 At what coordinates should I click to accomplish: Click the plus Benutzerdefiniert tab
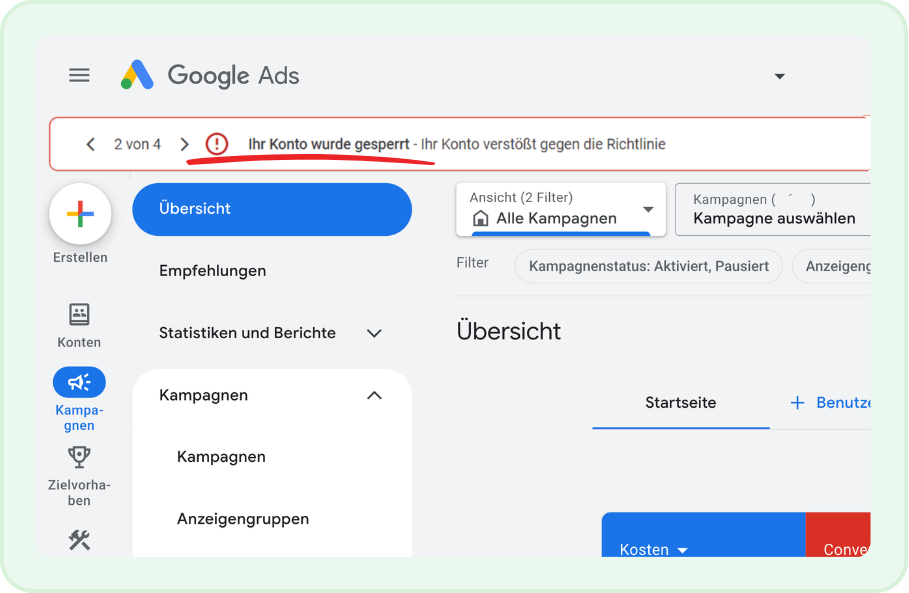tap(831, 402)
